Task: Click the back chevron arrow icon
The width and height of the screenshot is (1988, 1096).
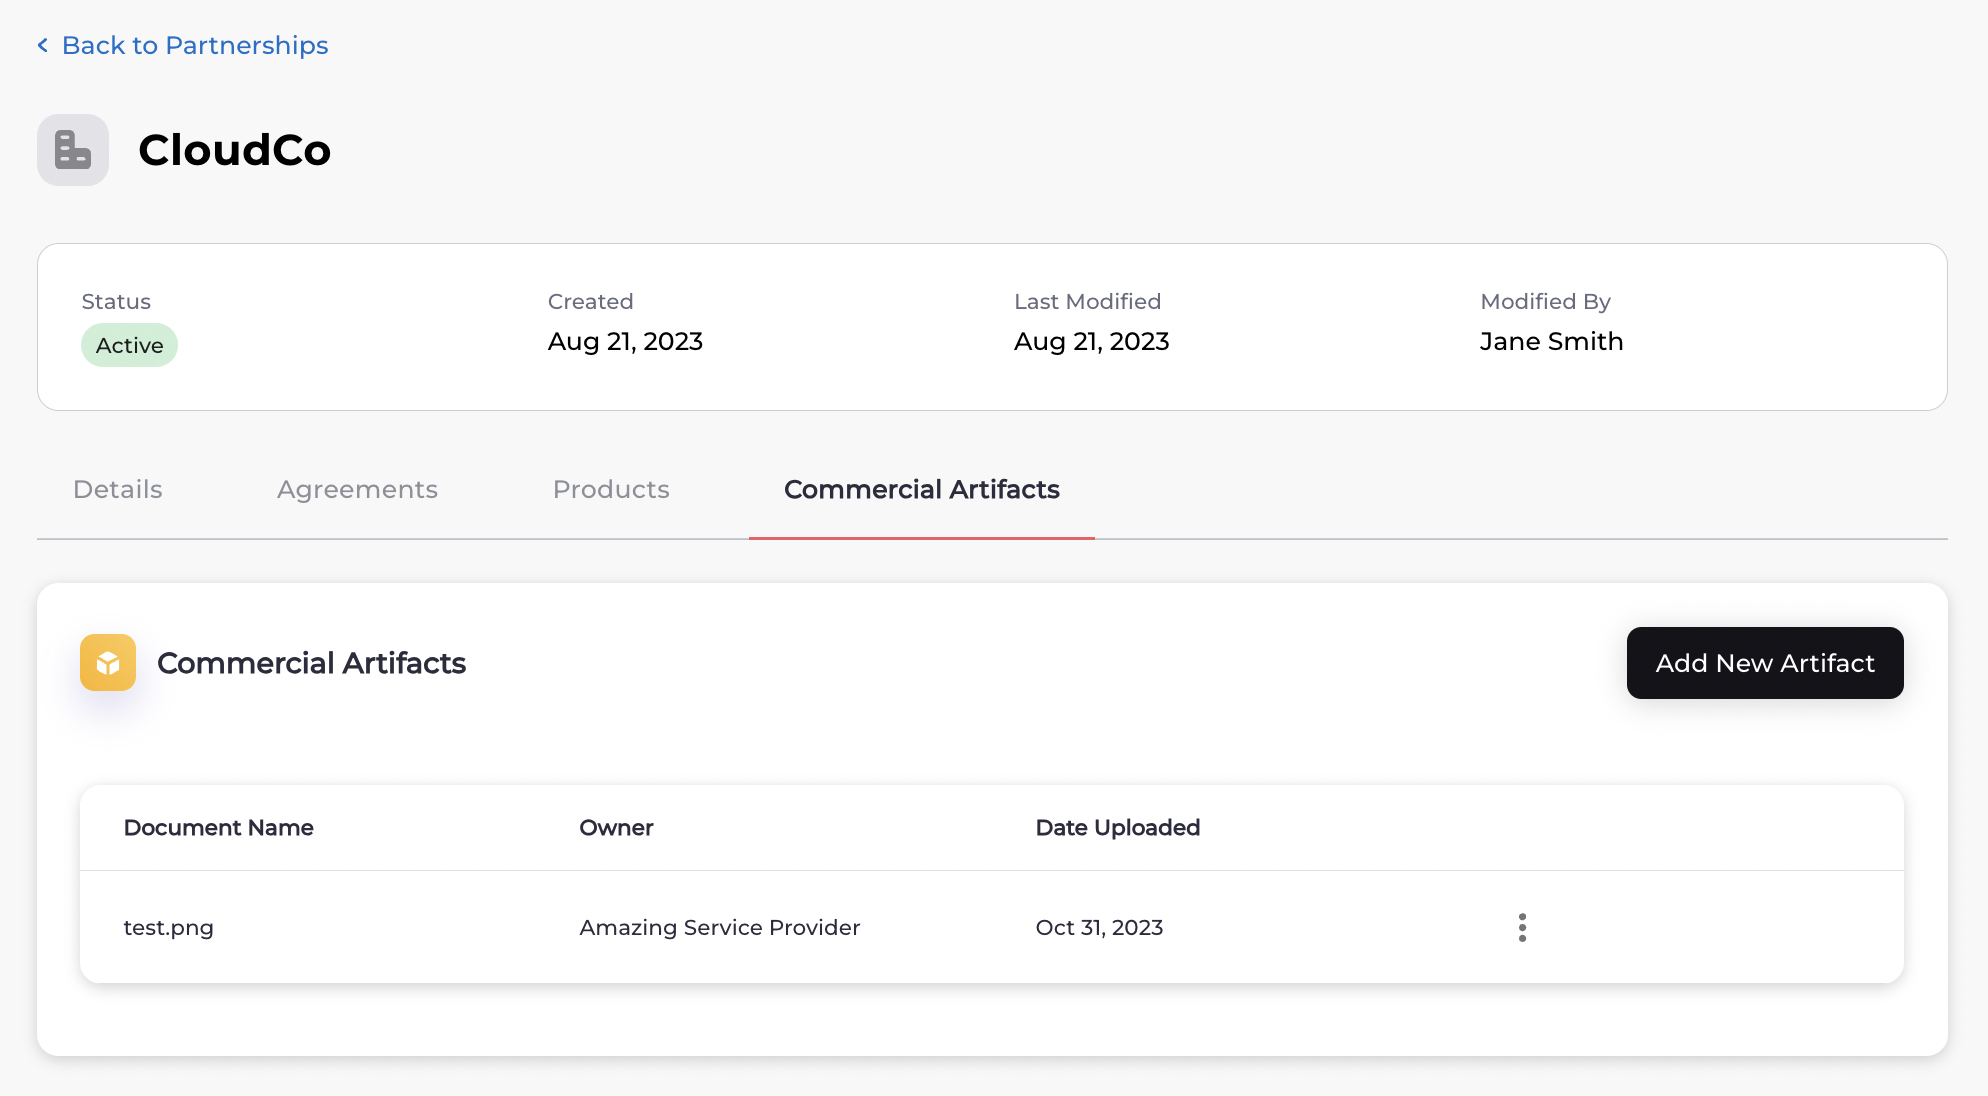Action: pos(43,45)
